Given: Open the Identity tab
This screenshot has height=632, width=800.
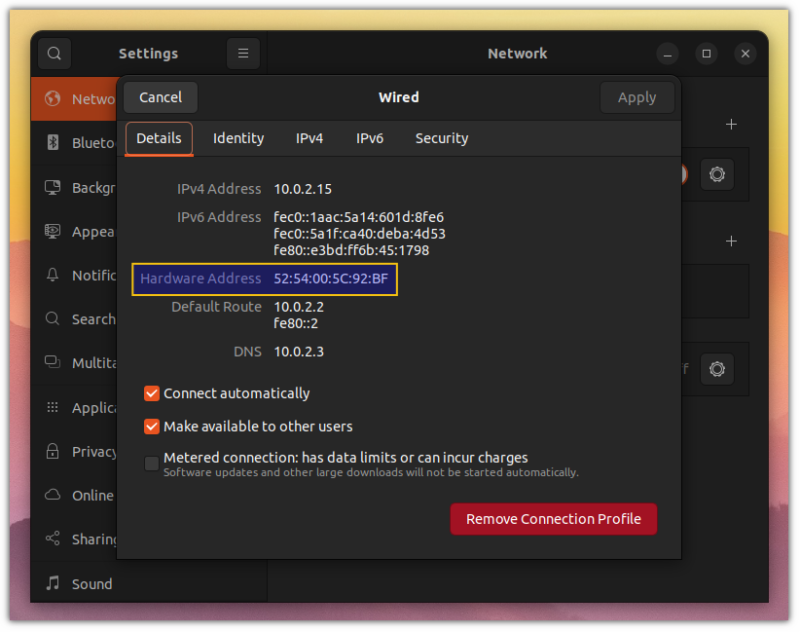Looking at the screenshot, I should [x=238, y=139].
